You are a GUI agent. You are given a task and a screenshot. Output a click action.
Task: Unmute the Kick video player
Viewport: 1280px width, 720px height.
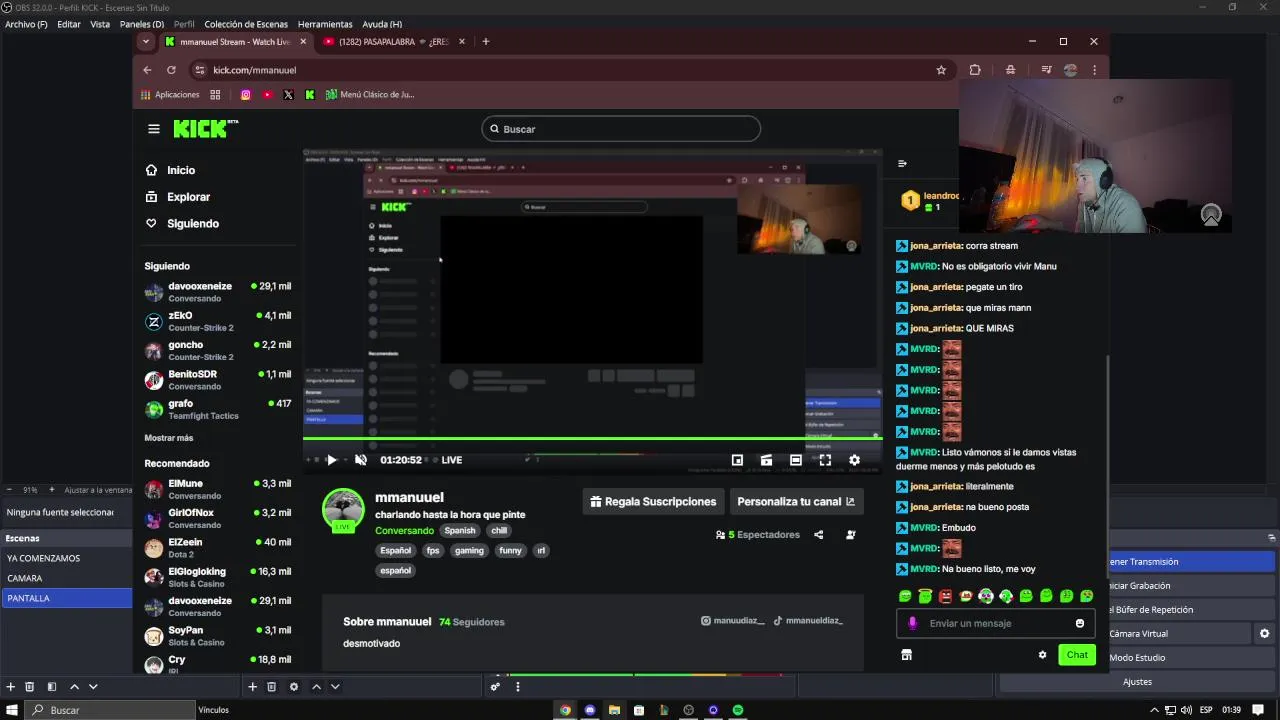361,460
